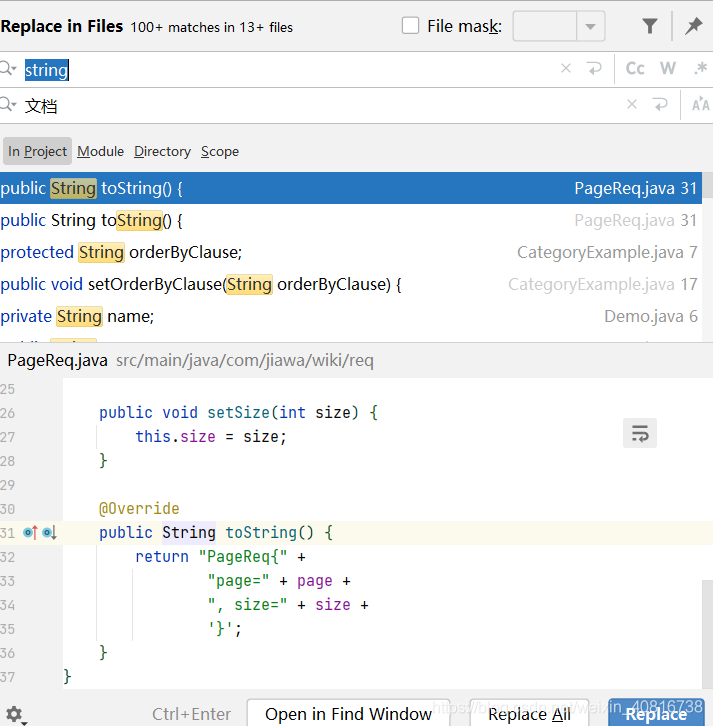This screenshot has height=726, width=713.
Task: Click the 'return "PageReq{"' code line
Action: coord(220,557)
